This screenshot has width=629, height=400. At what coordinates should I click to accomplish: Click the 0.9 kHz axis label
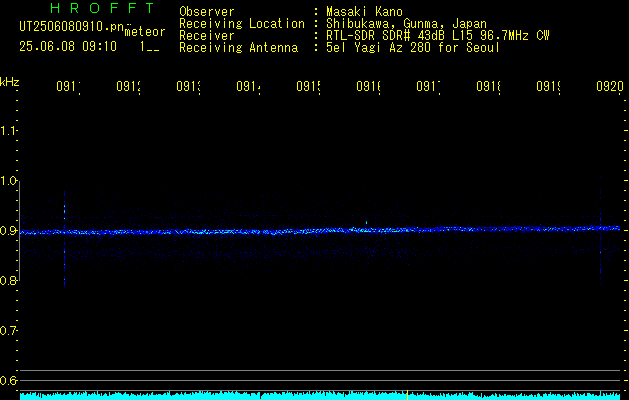(x=8, y=231)
